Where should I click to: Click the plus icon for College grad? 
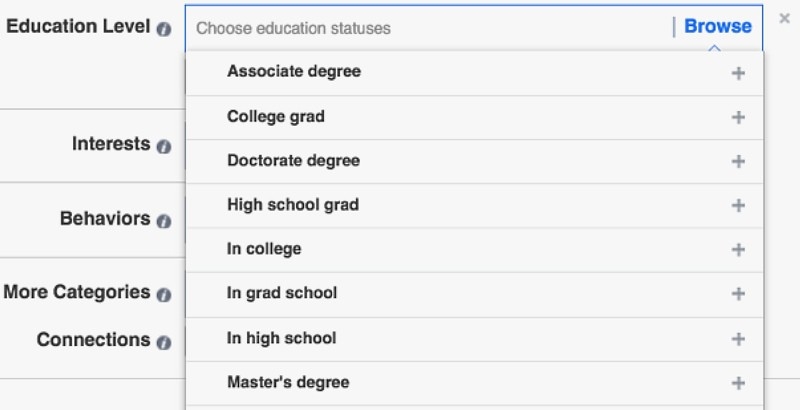tap(739, 117)
